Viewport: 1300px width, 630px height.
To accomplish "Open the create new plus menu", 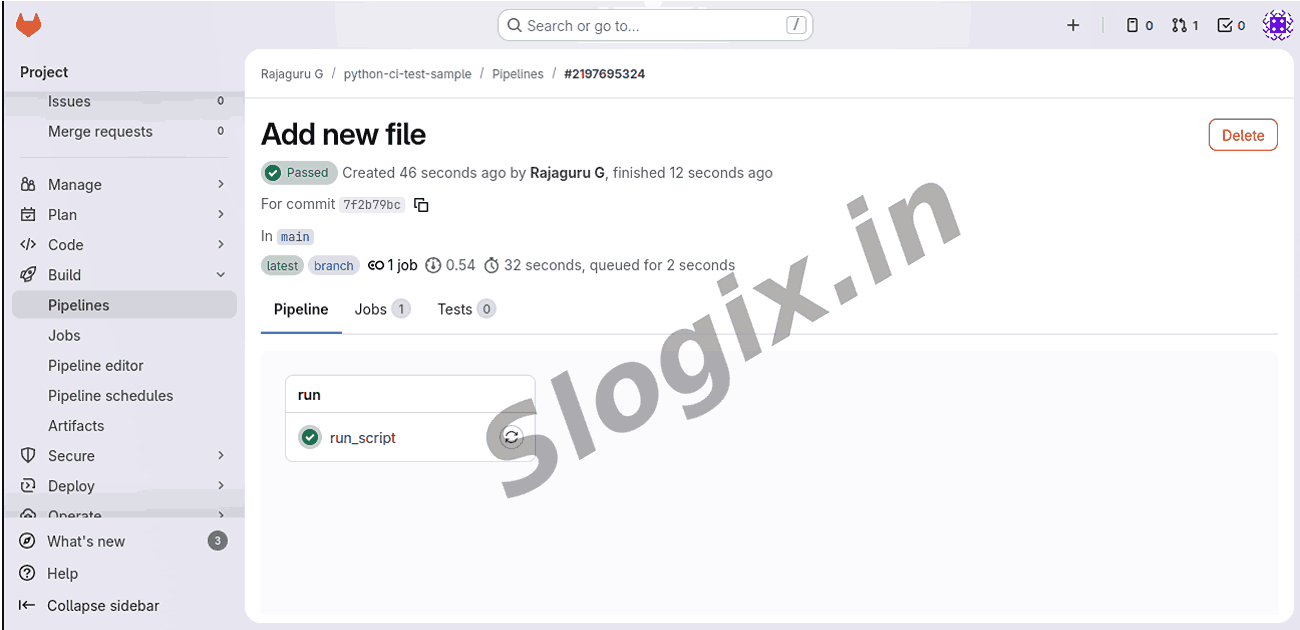I will coord(1073,25).
